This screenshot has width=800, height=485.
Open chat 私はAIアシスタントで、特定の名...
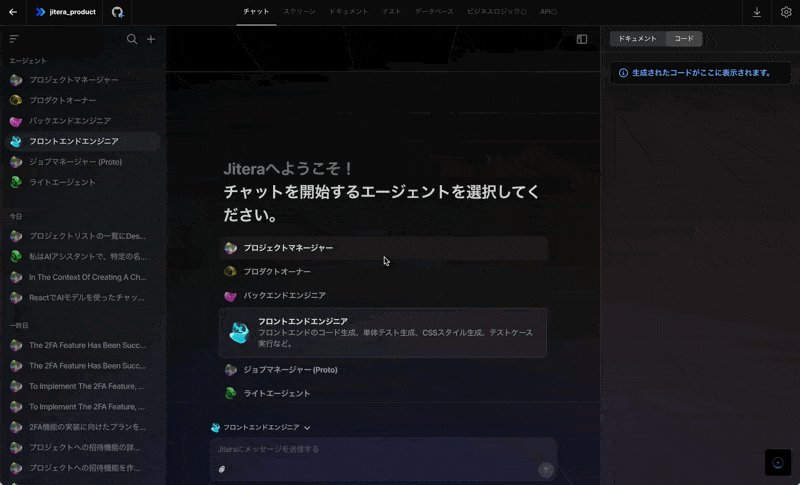click(83, 257)
